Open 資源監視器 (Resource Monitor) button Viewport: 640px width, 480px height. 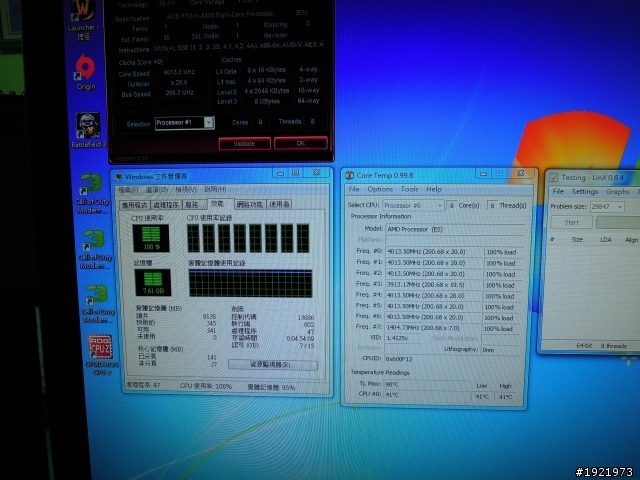(x=273, y=364)
